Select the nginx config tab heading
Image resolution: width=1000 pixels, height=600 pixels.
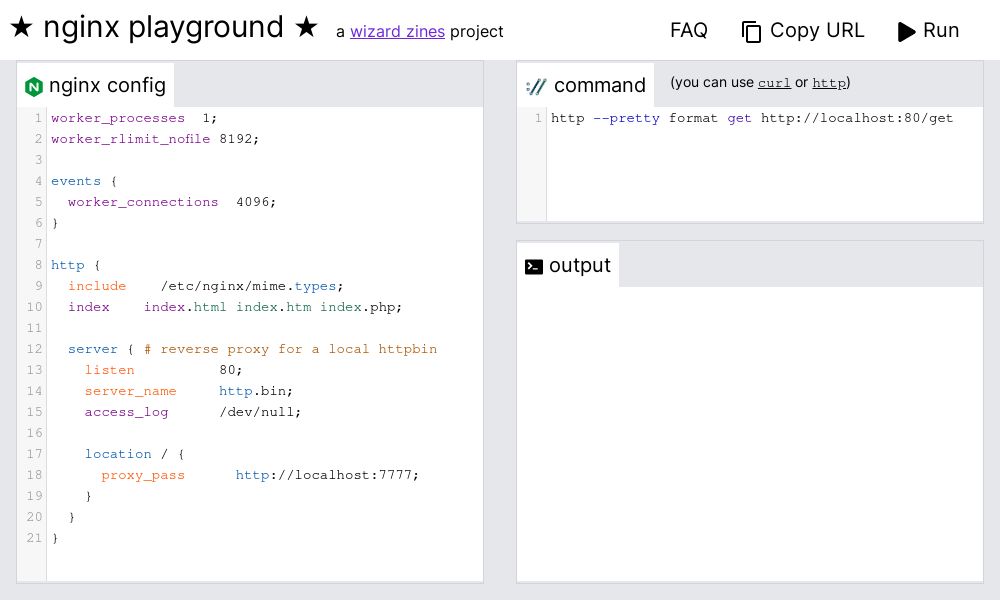point(96,85)
